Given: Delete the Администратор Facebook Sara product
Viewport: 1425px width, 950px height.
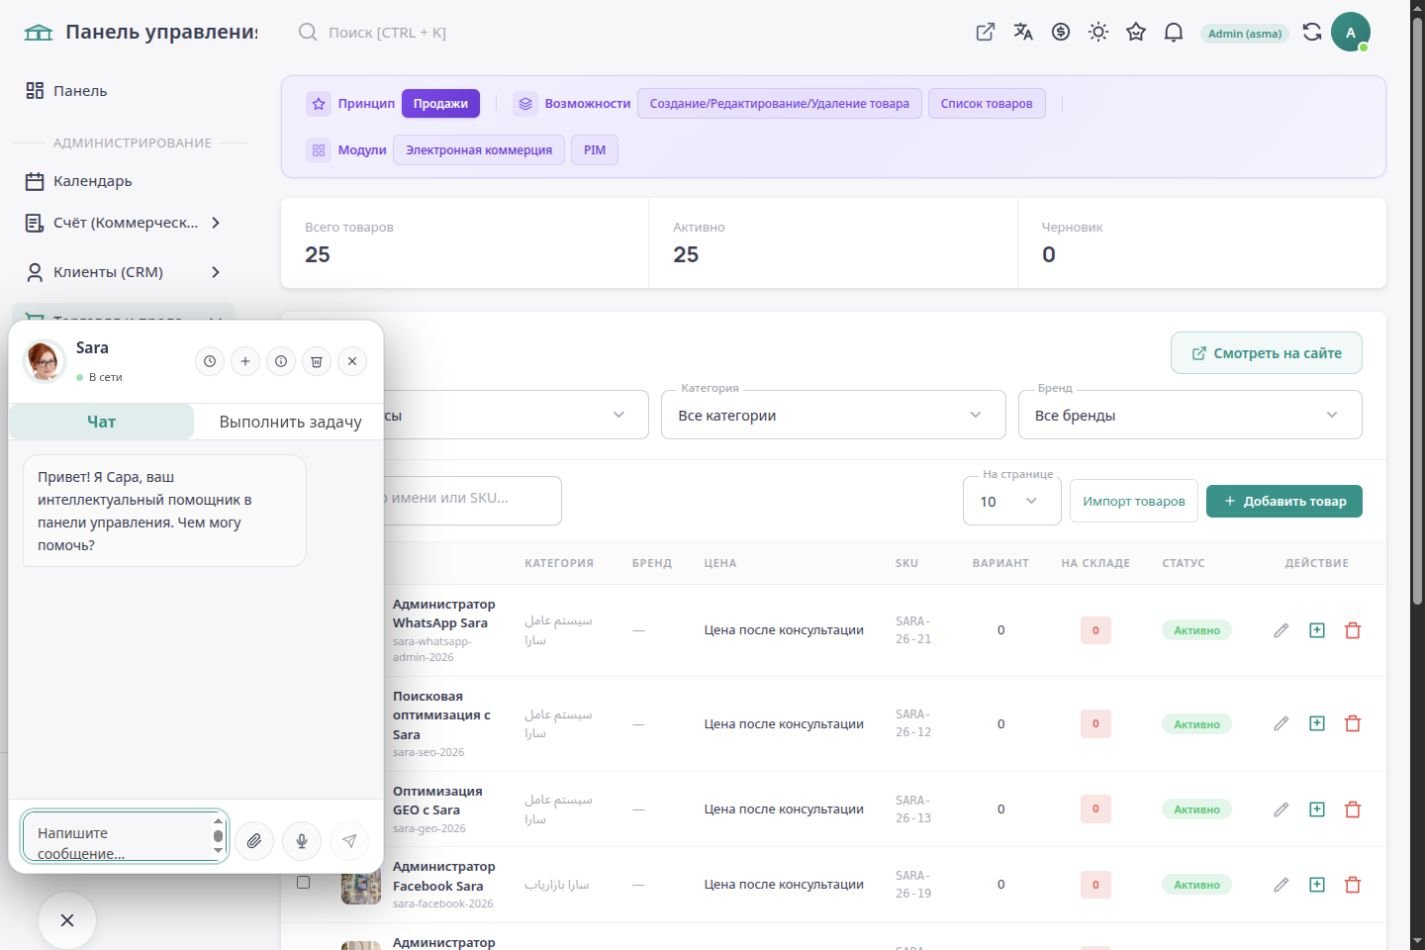Looking at the screenshot, I should (1353, 884).
